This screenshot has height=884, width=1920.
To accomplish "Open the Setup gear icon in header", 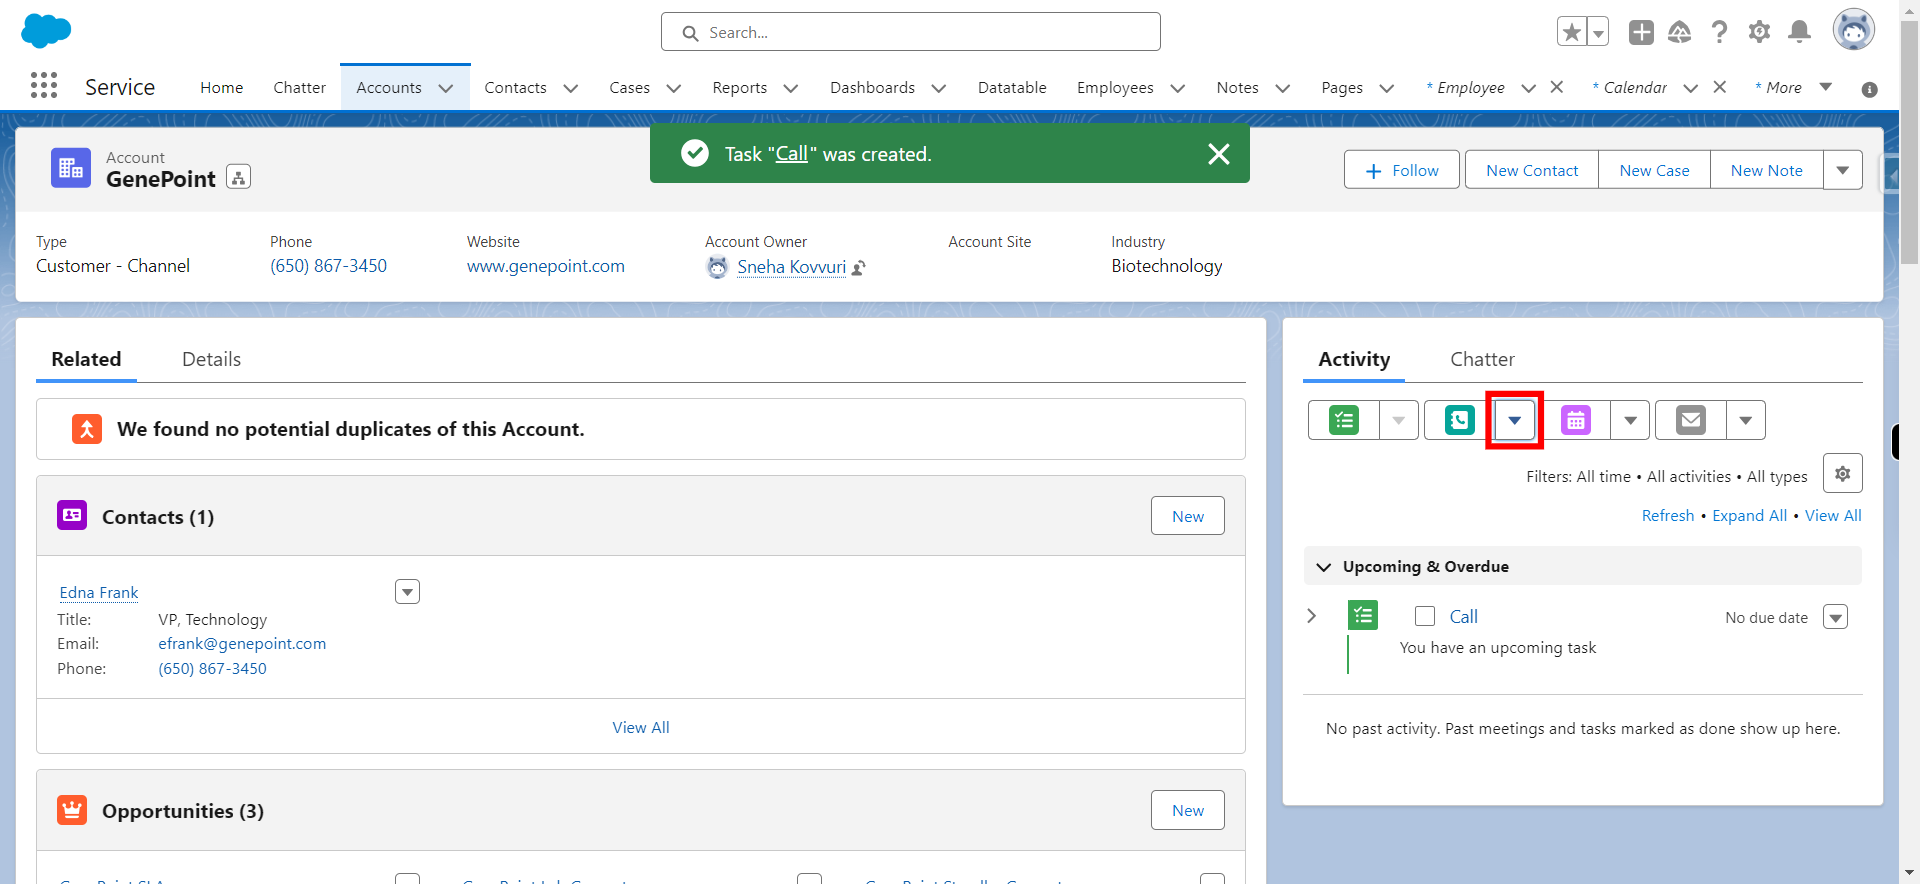I will [x=1759, y=32].
